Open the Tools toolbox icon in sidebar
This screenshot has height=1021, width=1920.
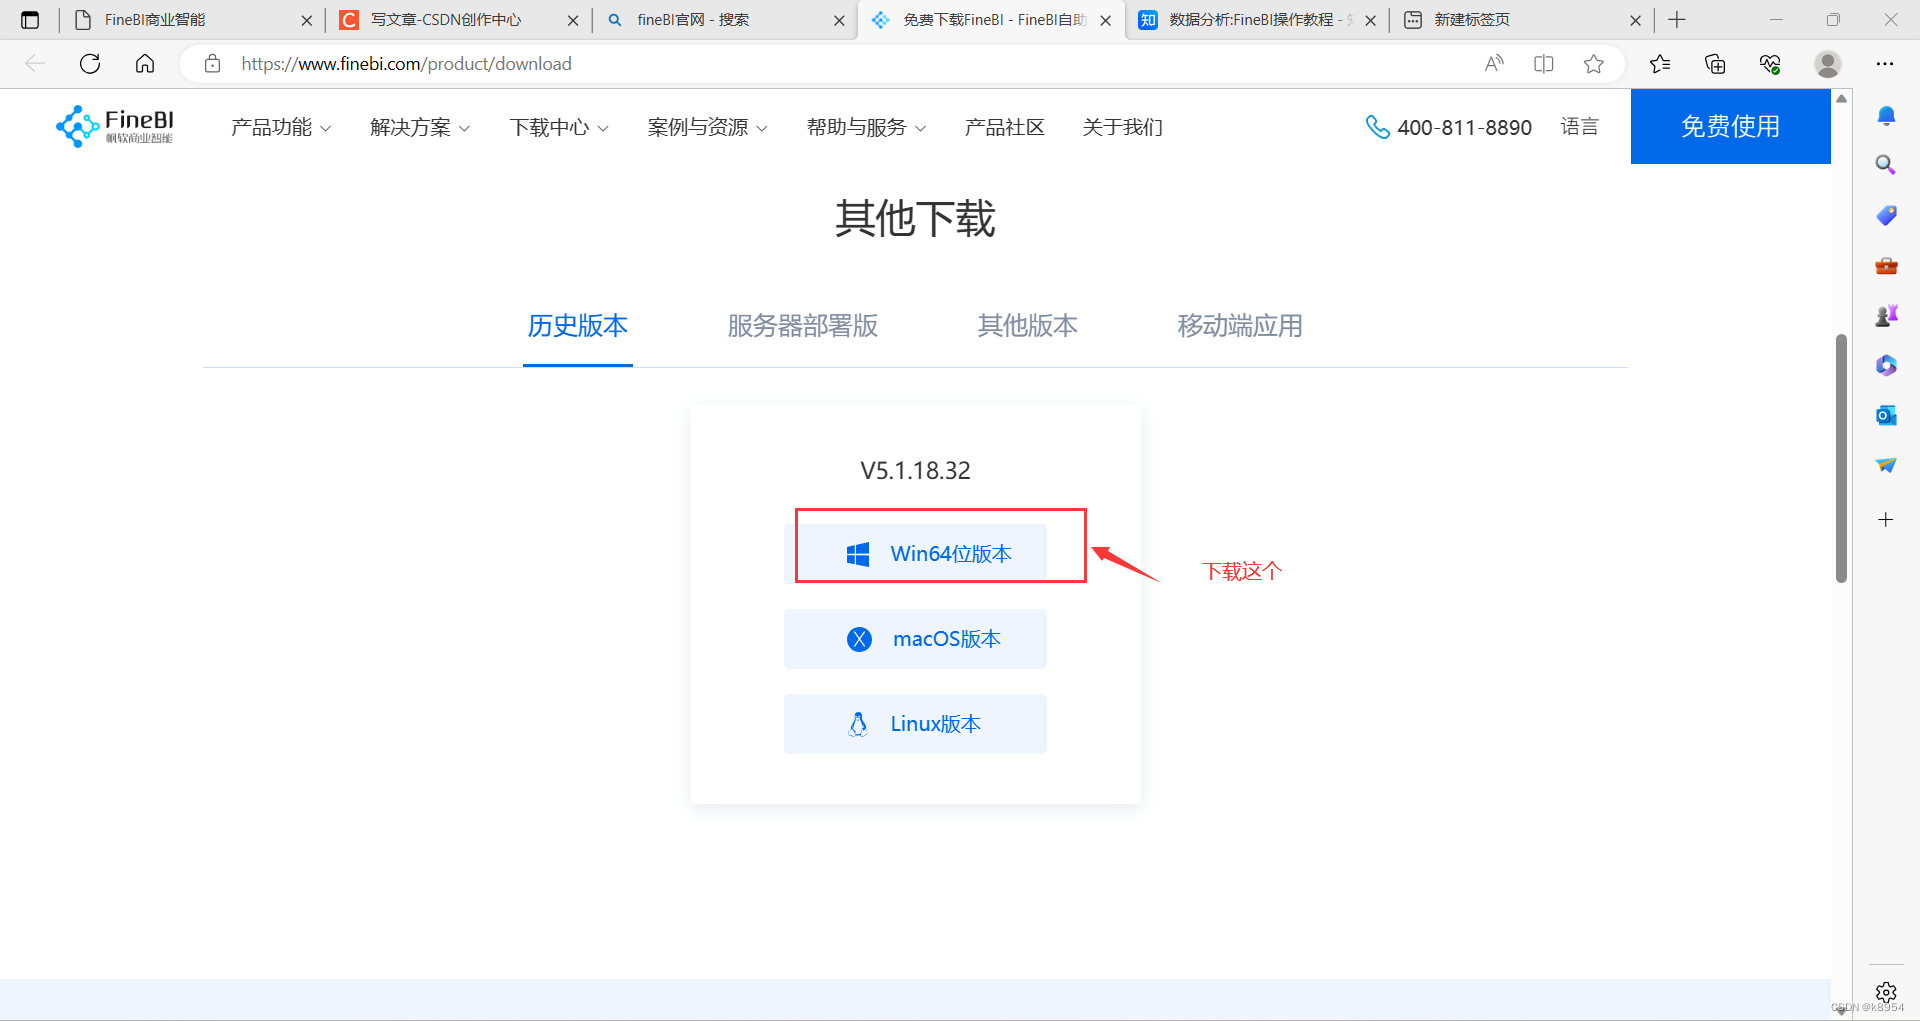(x=1886, y=266)
